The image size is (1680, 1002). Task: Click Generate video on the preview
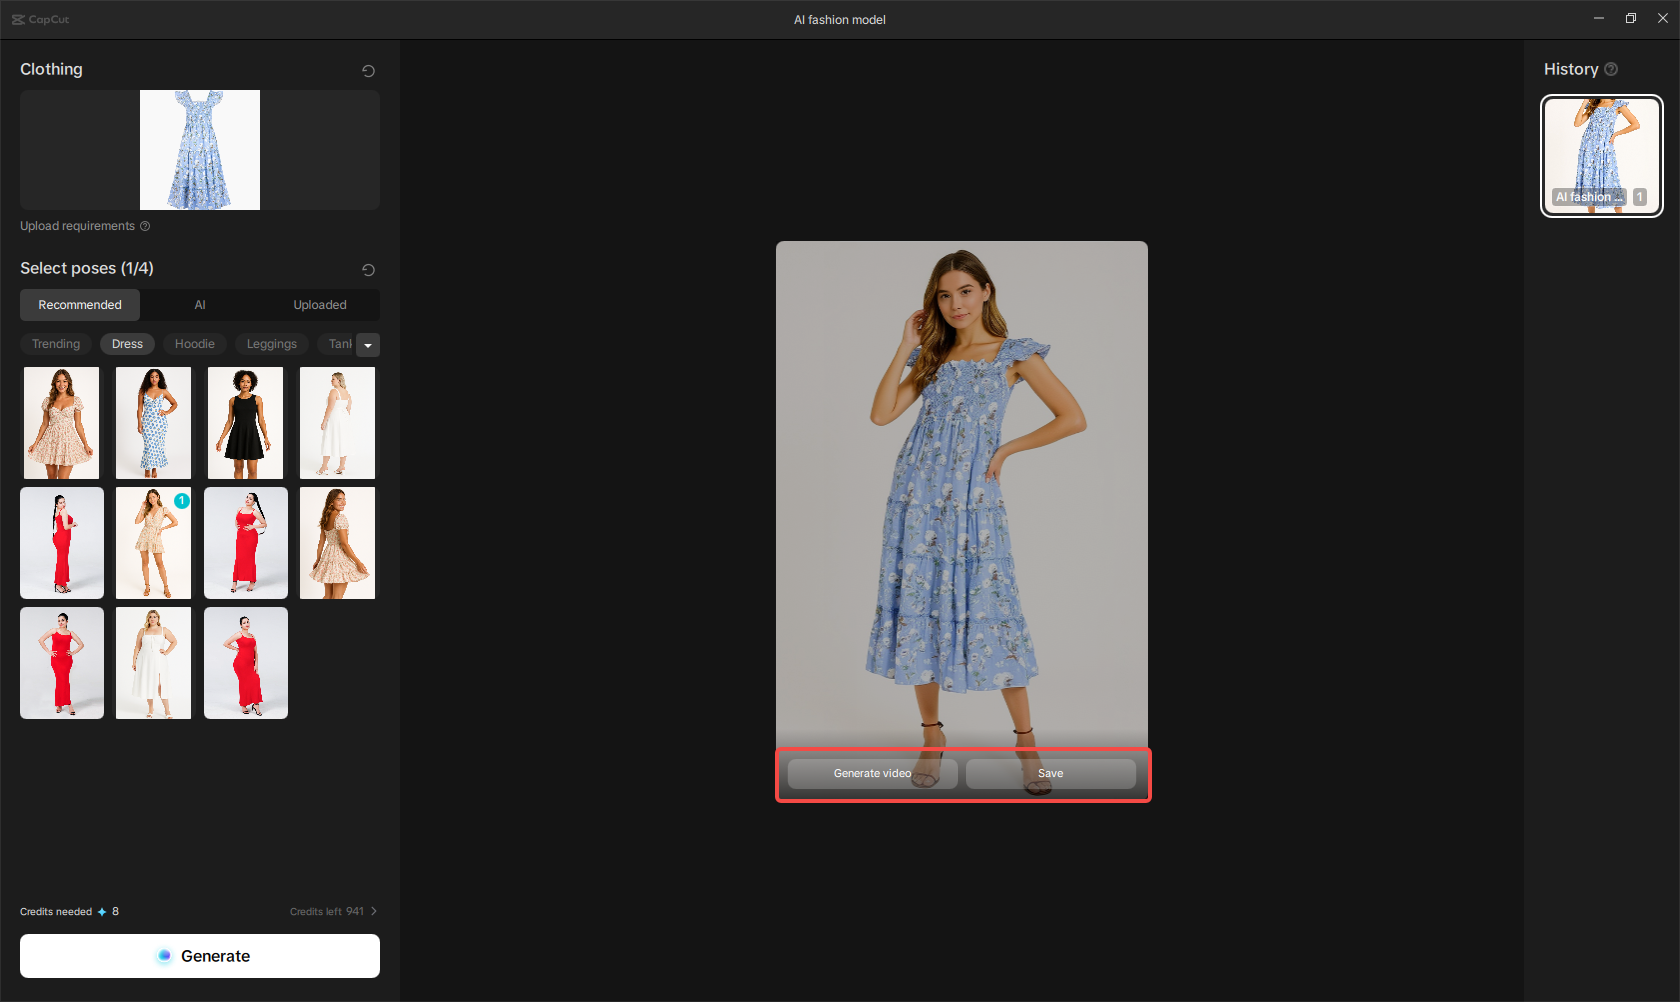872,773
